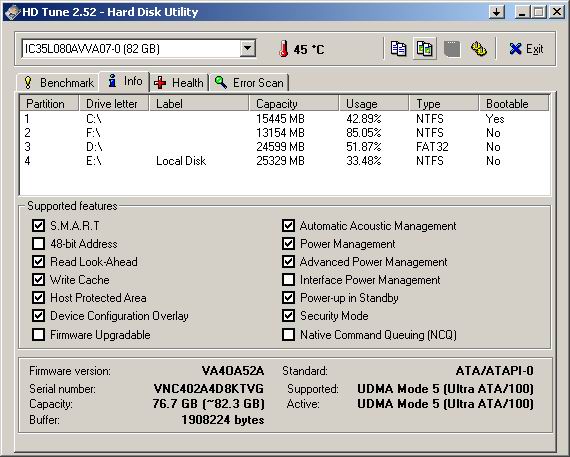This screenshot has height=457, width=570.
Task: Open the drive selection dropdown
Action: [x=248, y=48]
